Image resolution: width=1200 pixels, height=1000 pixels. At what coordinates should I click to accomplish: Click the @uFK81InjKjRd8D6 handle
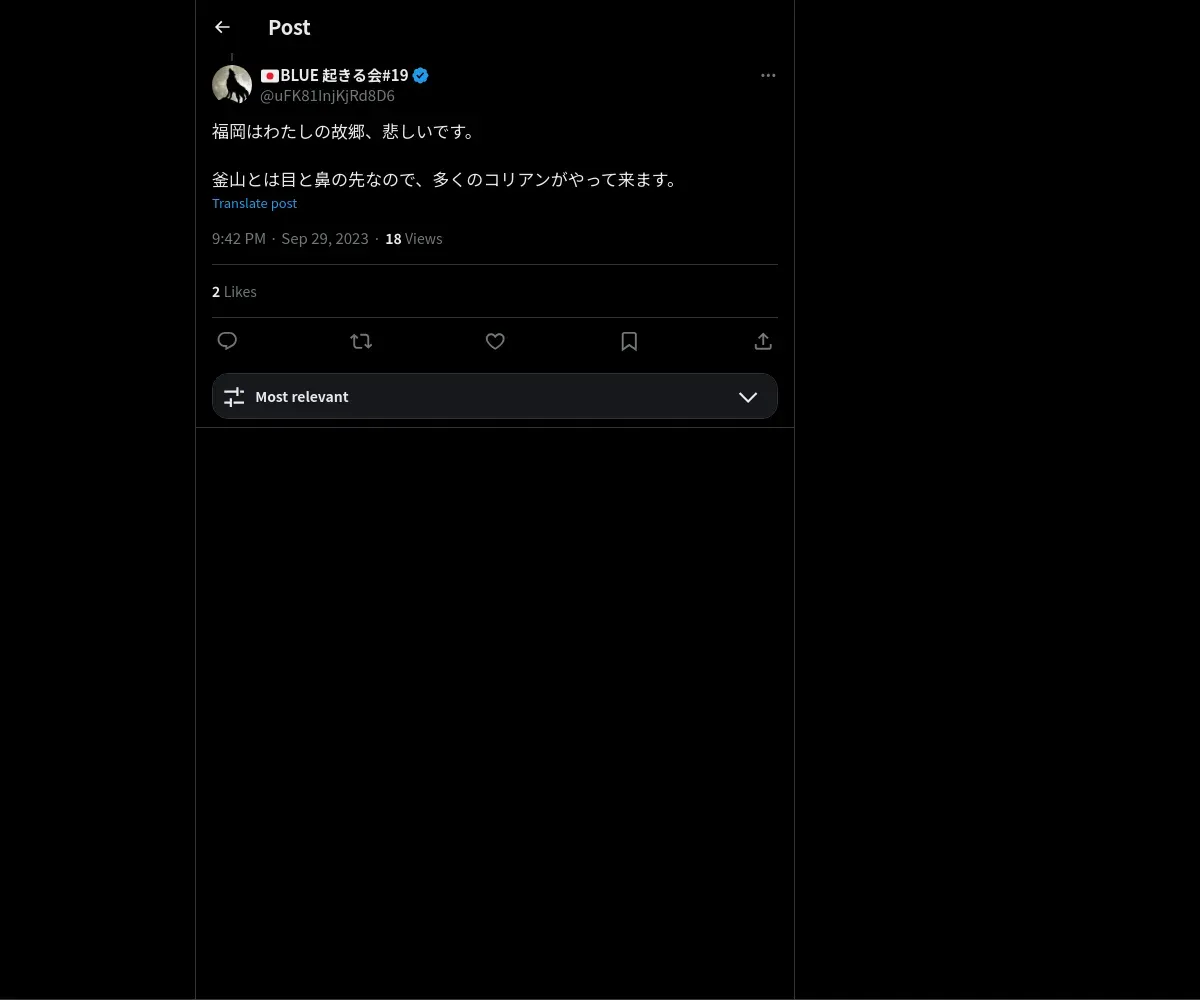pos(327,96)
